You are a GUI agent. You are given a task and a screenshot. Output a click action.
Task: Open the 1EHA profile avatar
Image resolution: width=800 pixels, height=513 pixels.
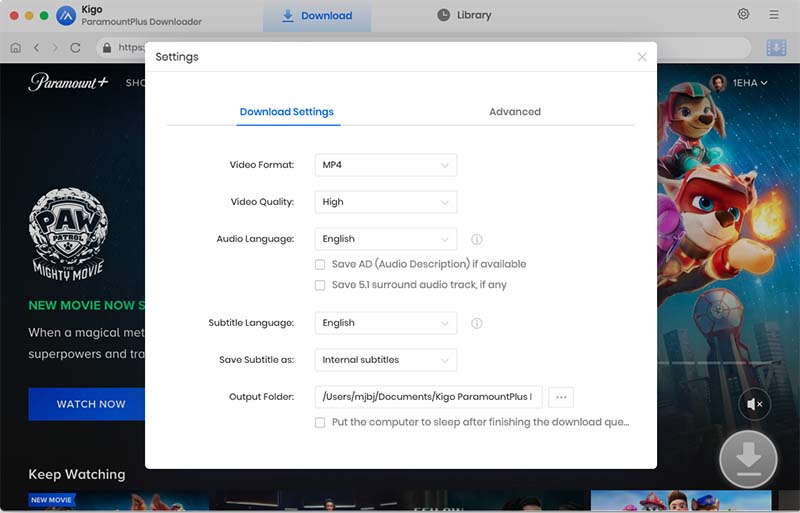[718, 83]
